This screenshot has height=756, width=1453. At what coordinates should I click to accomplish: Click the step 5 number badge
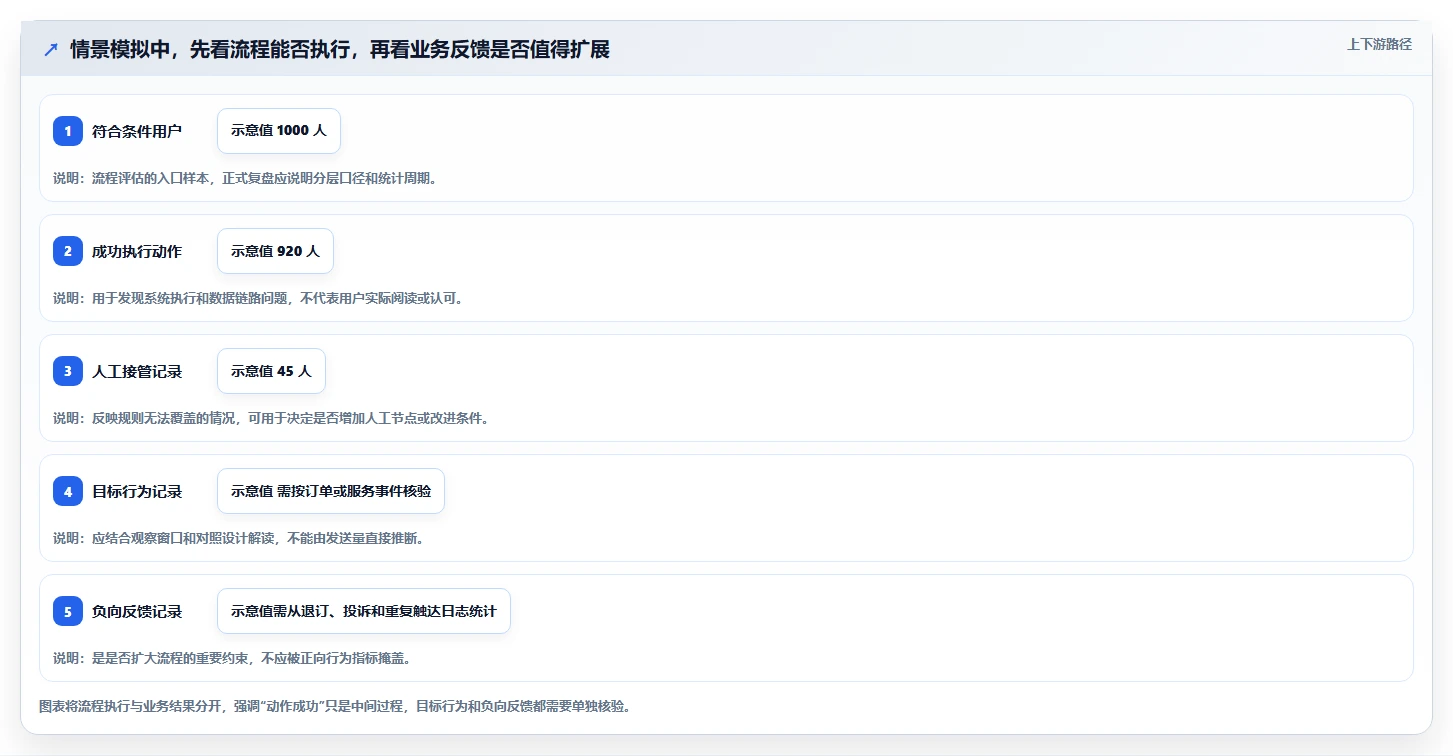(x=68, y=611)
